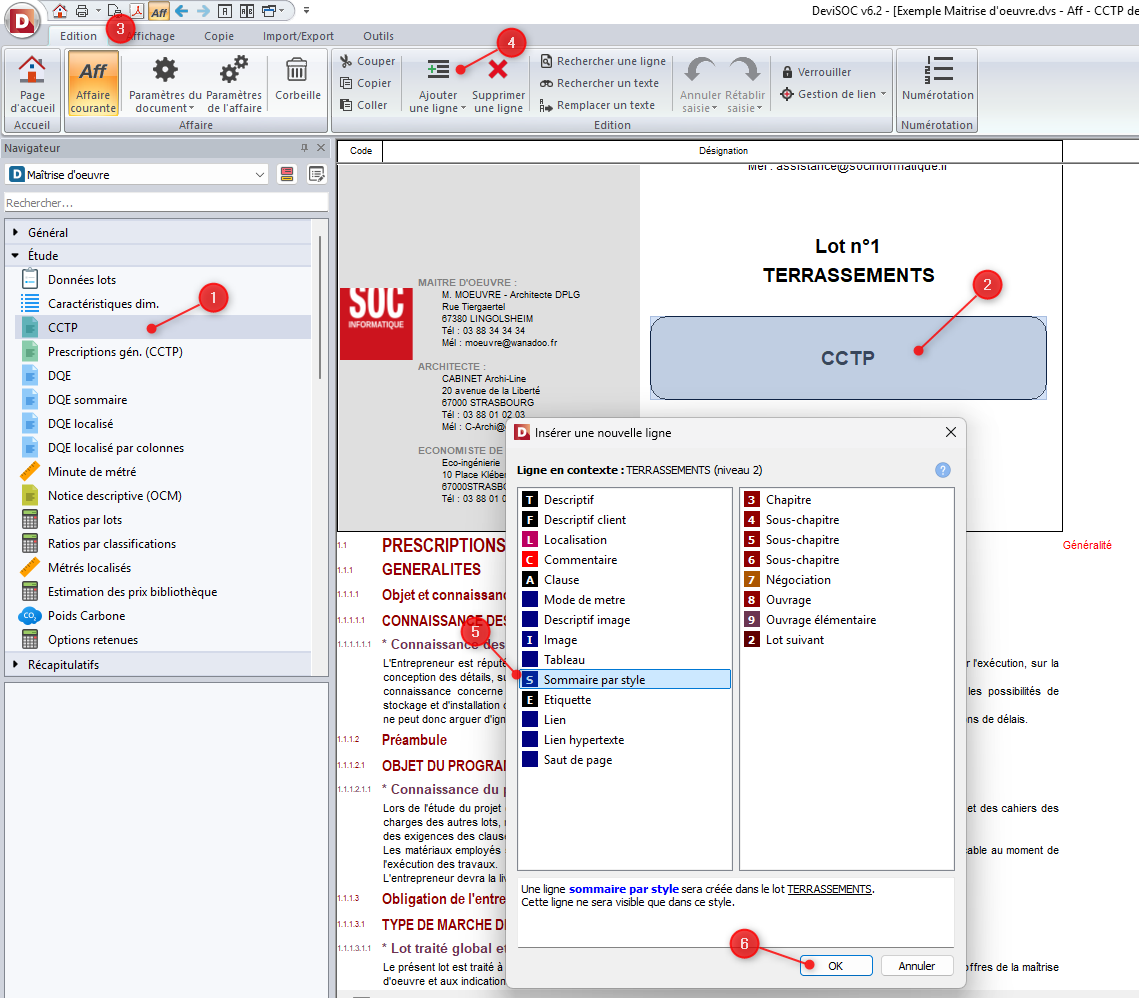This screenshot has width=1139, height=998.
Task: Open Paramètres du document gear icon
Action: click(165, 70)
